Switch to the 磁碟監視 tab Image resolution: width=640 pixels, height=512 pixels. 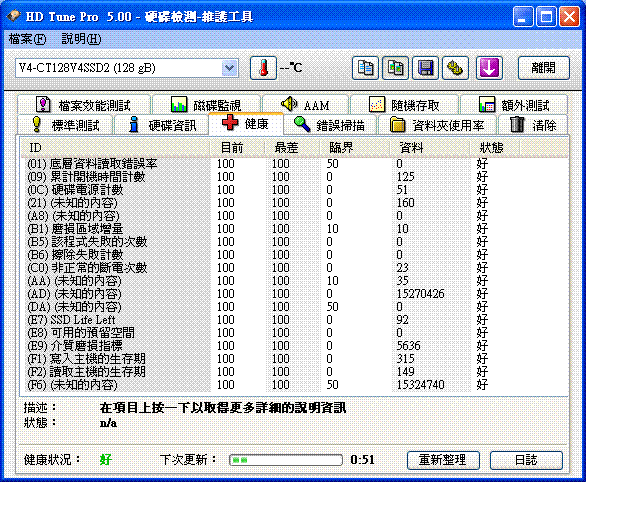click(x=206, y=105)
